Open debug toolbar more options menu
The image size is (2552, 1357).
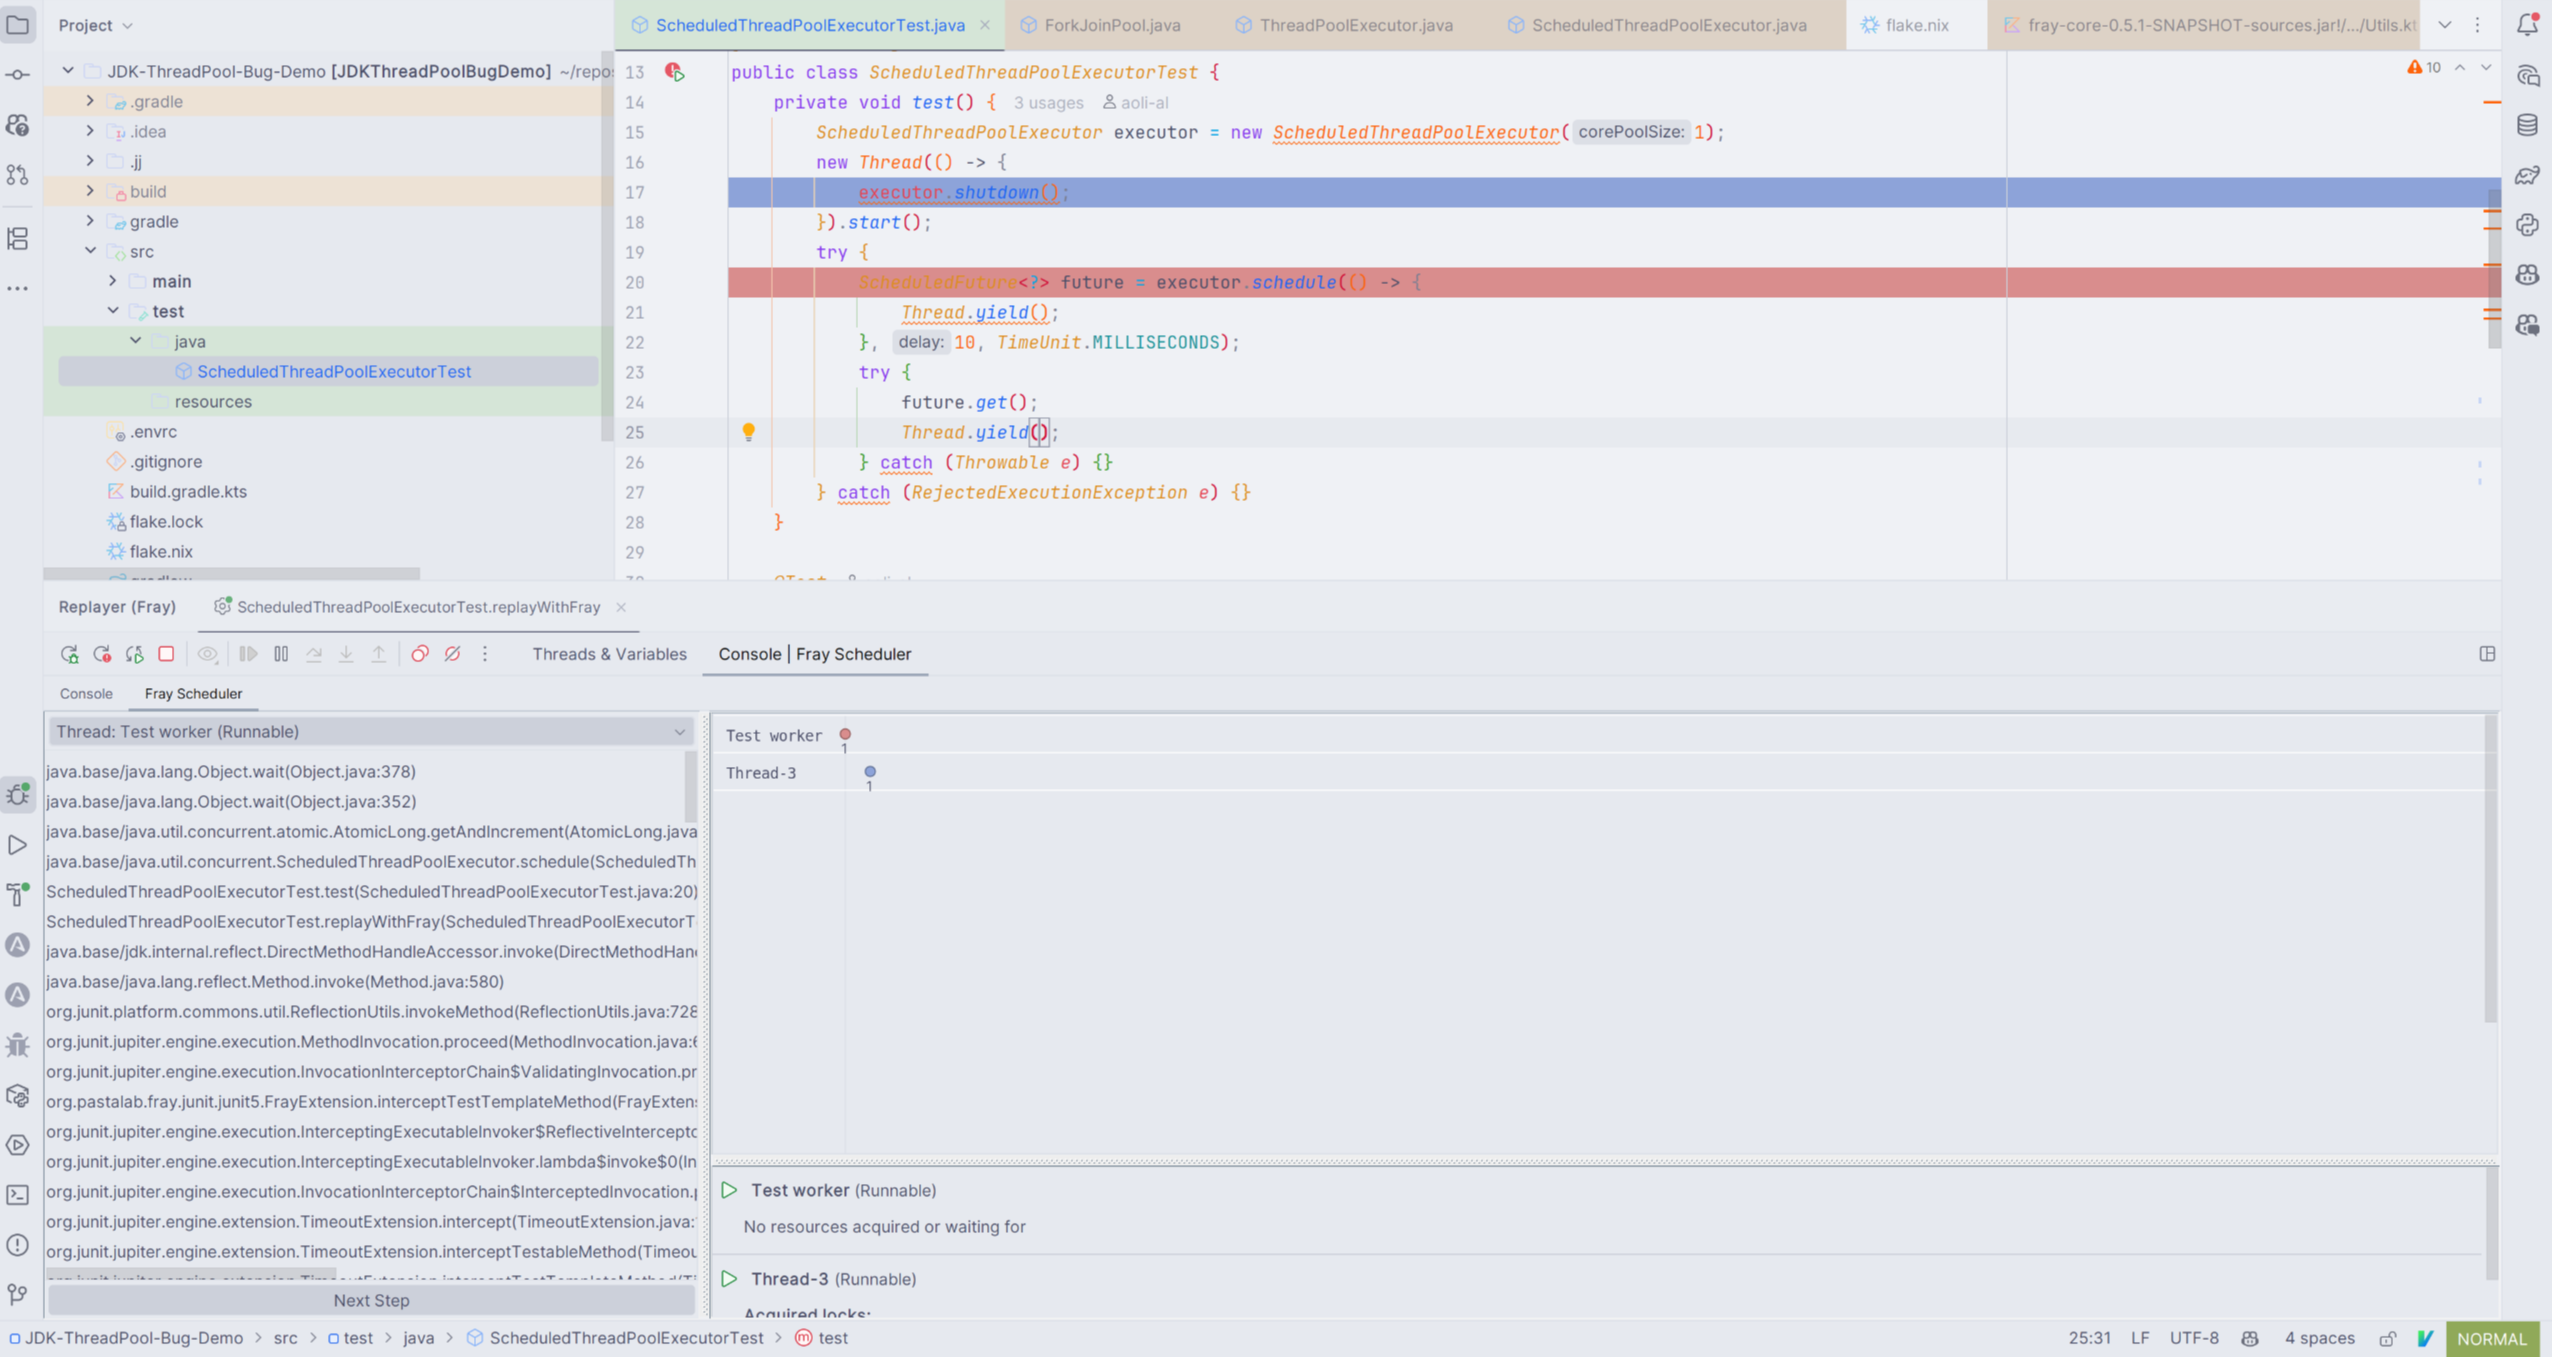point(485,654)
